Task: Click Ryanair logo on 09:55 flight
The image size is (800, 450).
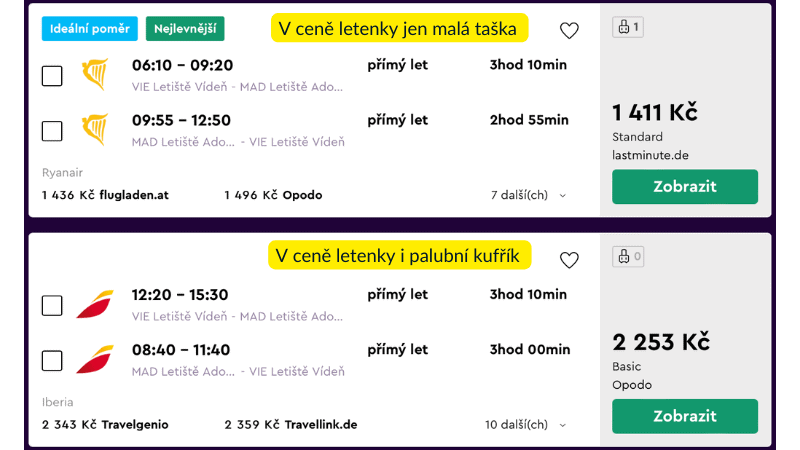Action: pos(95,130)
